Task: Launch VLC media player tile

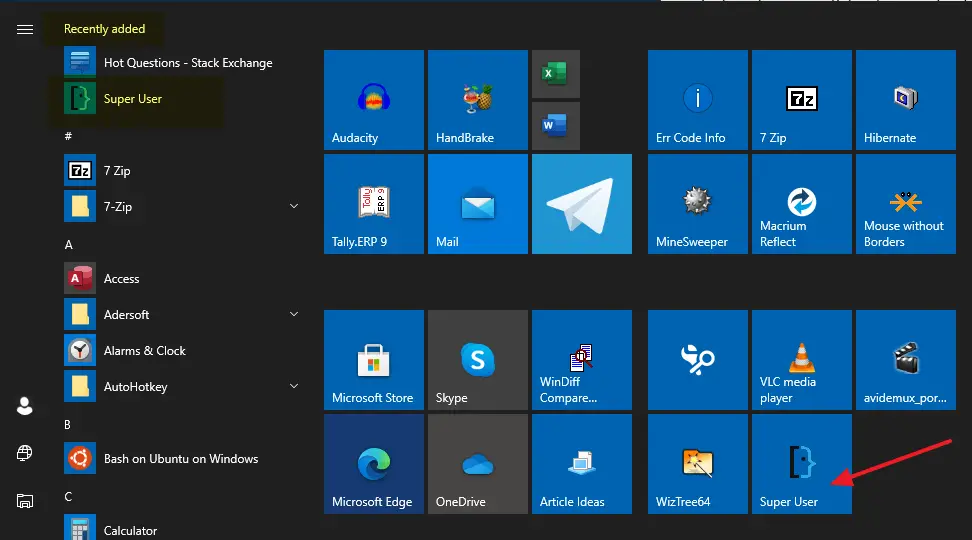Action: tap(802, 360)
